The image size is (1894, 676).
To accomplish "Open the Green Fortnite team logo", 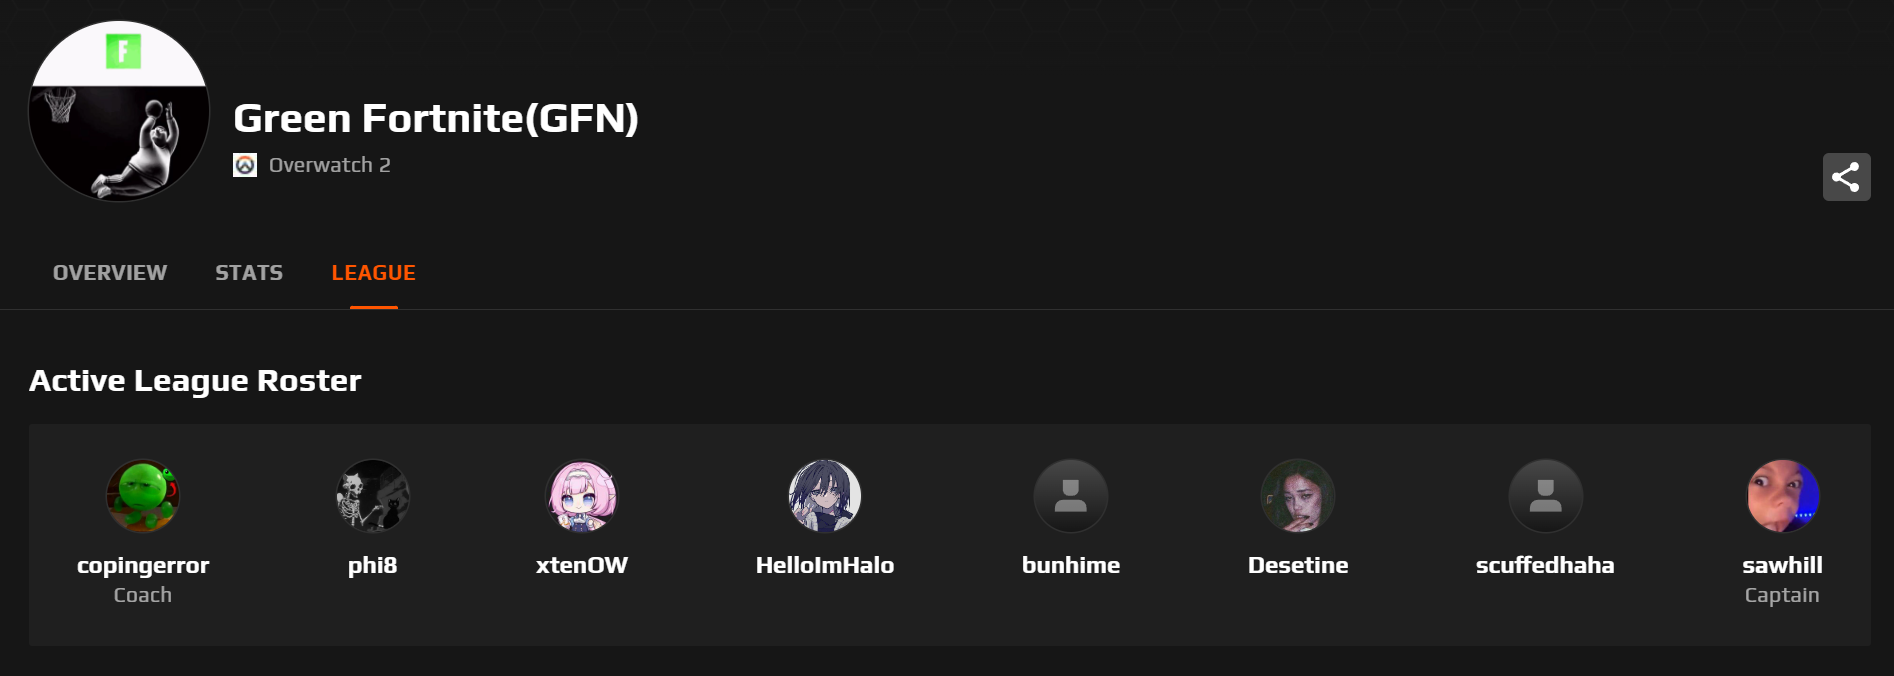I will pos(119,111).
